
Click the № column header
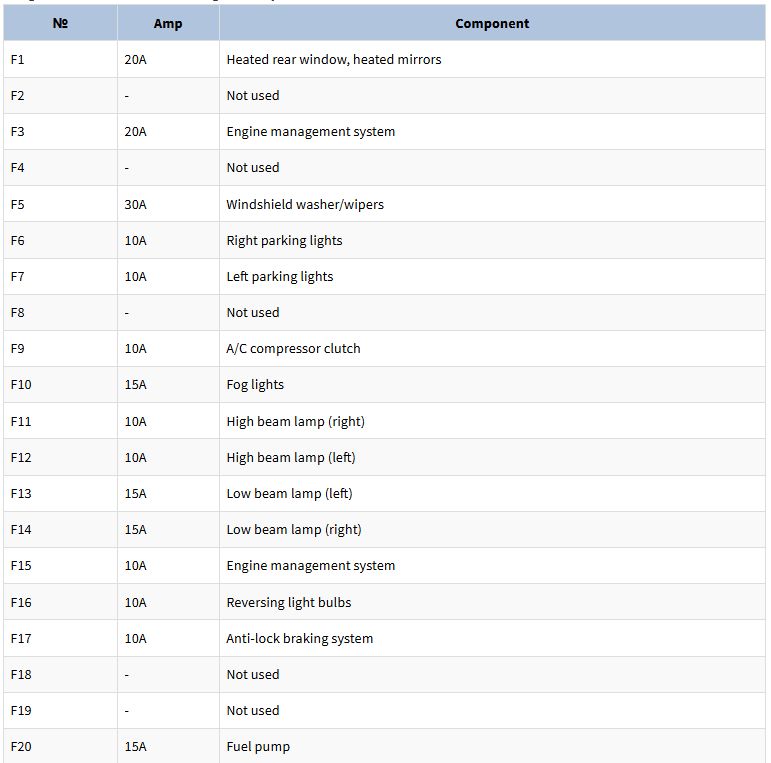coord(60,23)
